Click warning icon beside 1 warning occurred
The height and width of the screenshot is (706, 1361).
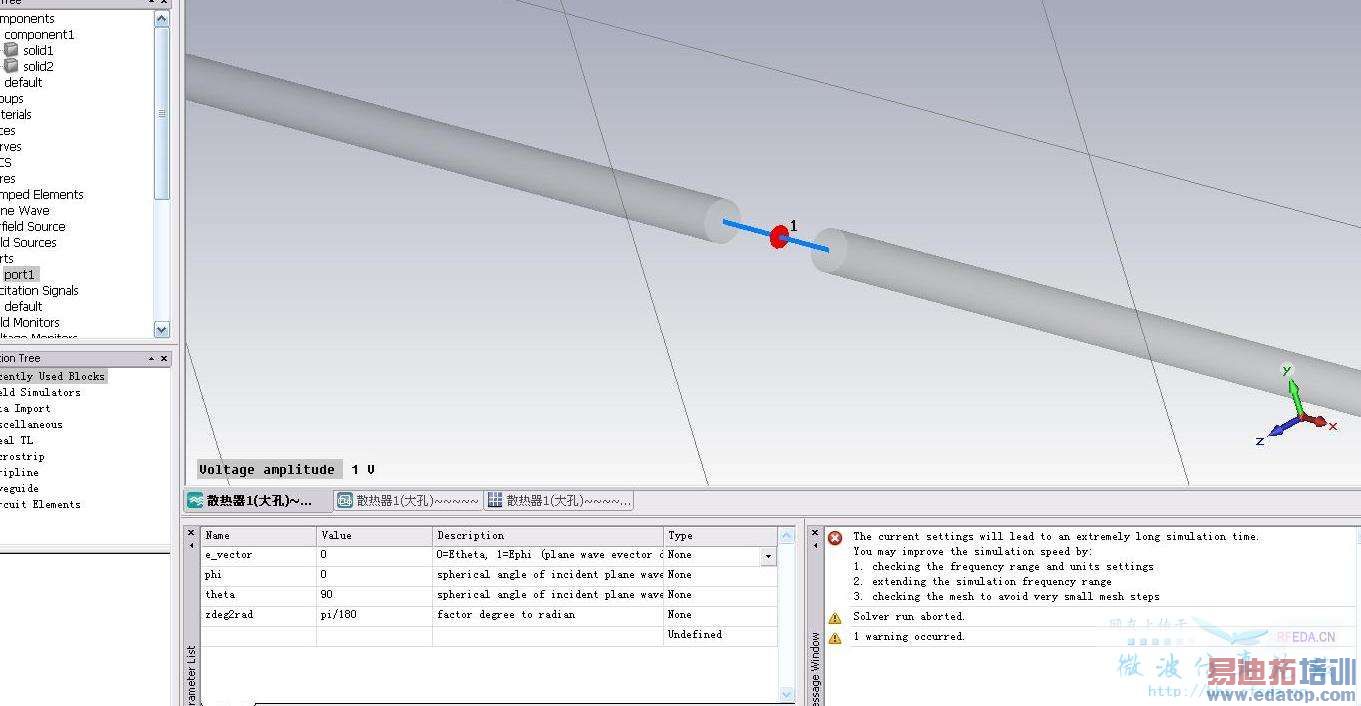tap(835, 637)
